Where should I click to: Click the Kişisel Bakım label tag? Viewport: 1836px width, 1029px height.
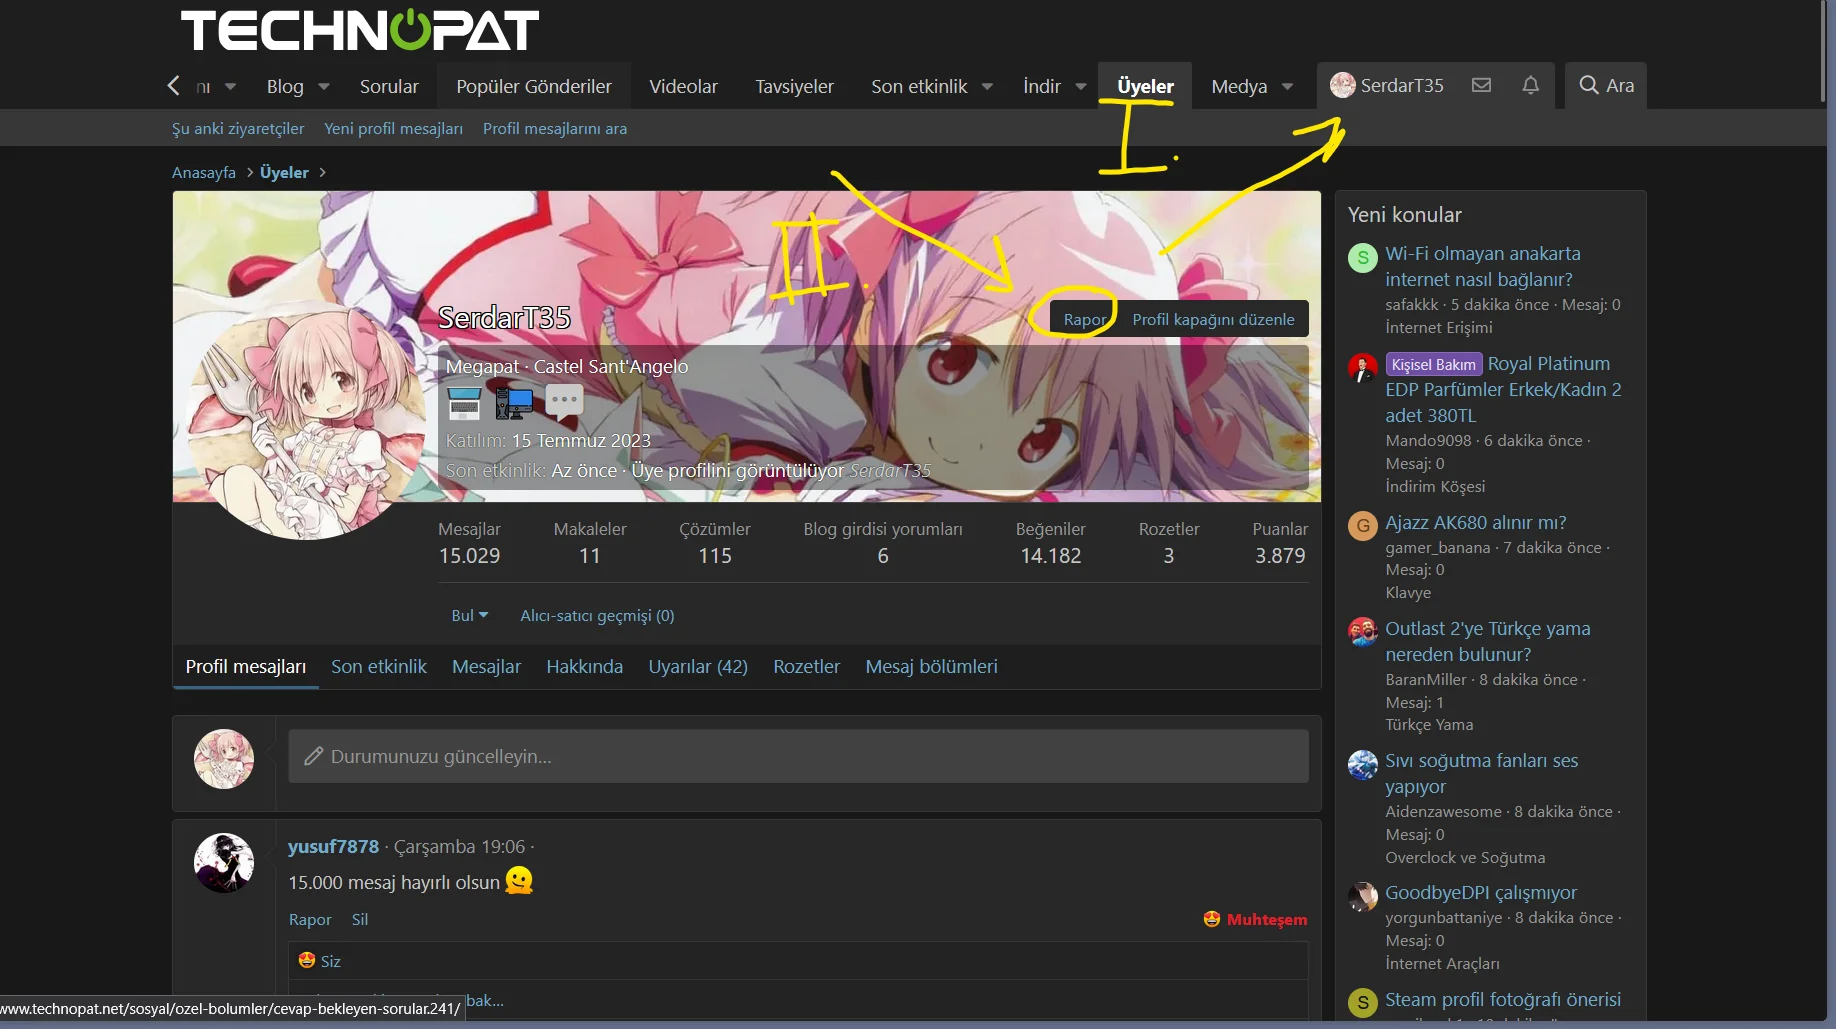click(1433, 364)
